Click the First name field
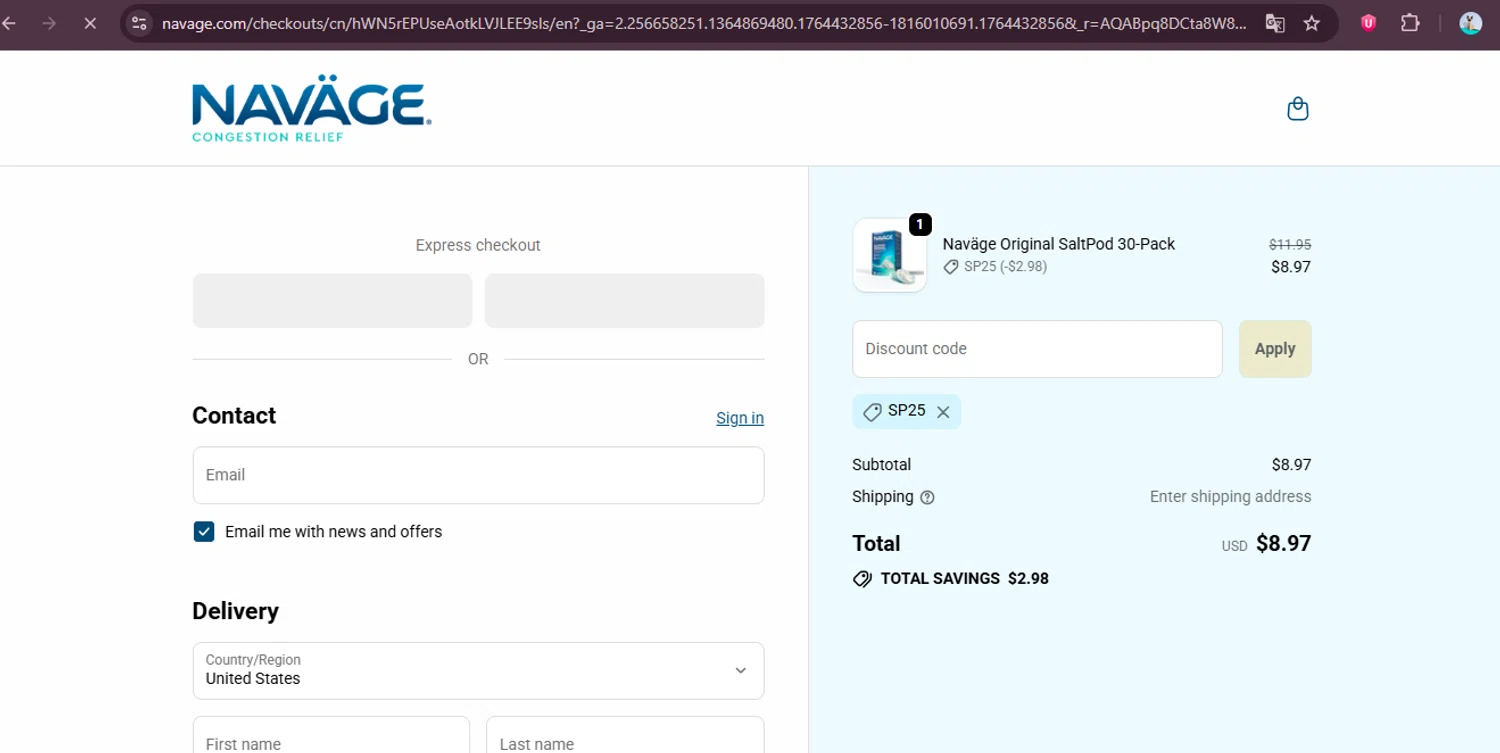This screenshot has width=1500, height=753. 331,735
